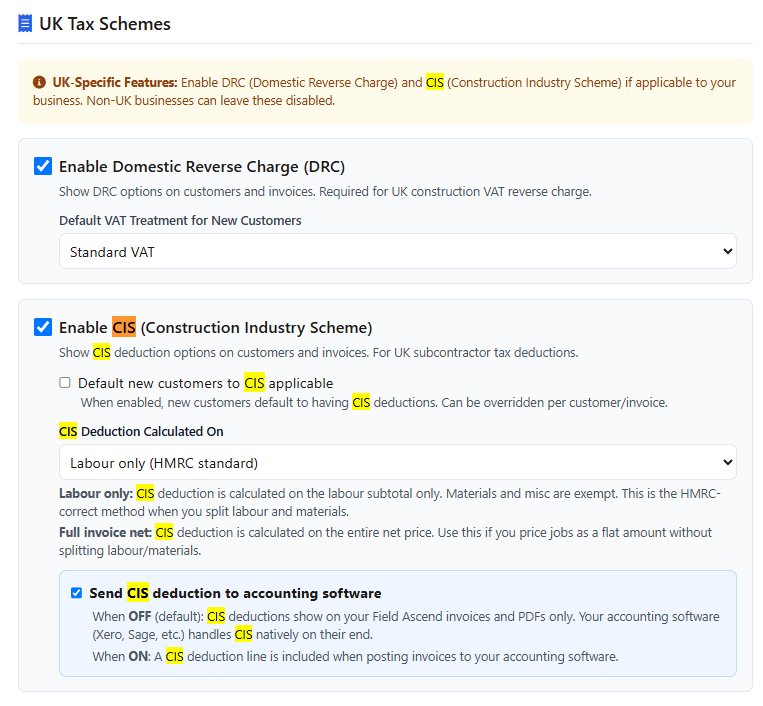Click the bold 'Full invoice net:' explanation text
763x706 pixels.
click(105, 532)
